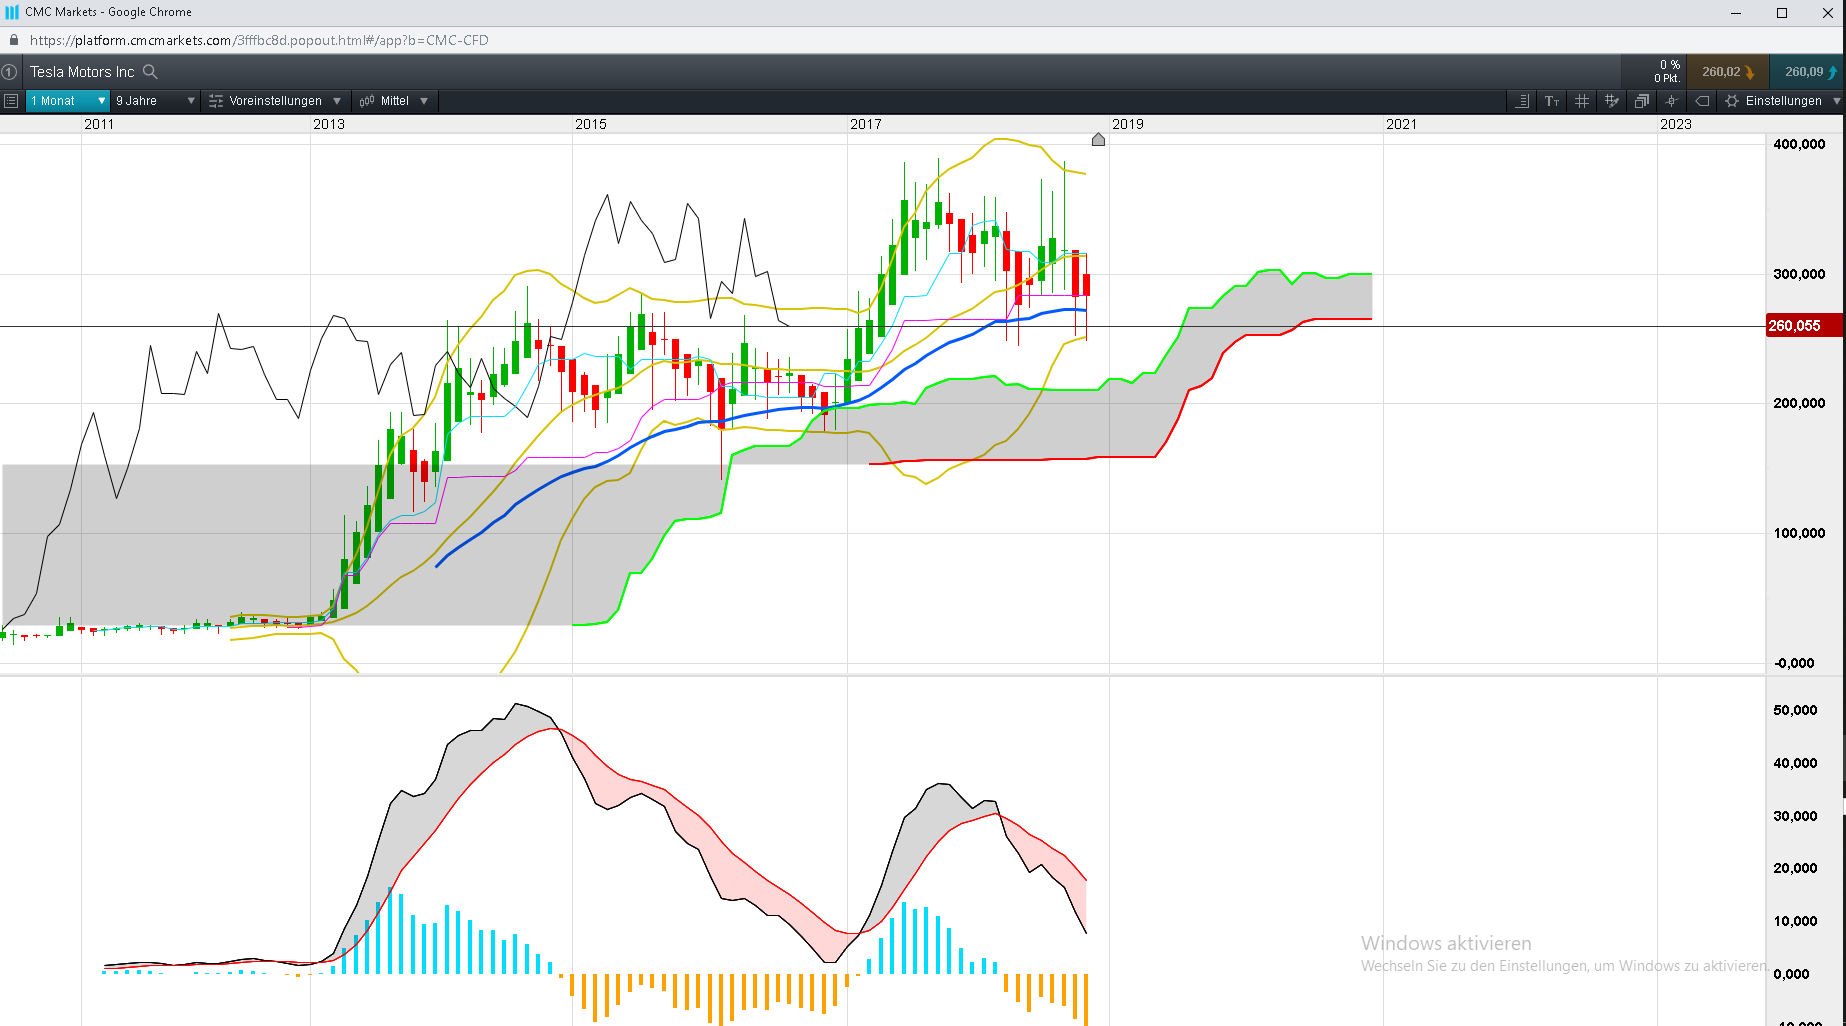Click the search magnifier next to Tesla Motors Inc
The width and height of the screenshot is (1846, 1026).
click(150, 72)
